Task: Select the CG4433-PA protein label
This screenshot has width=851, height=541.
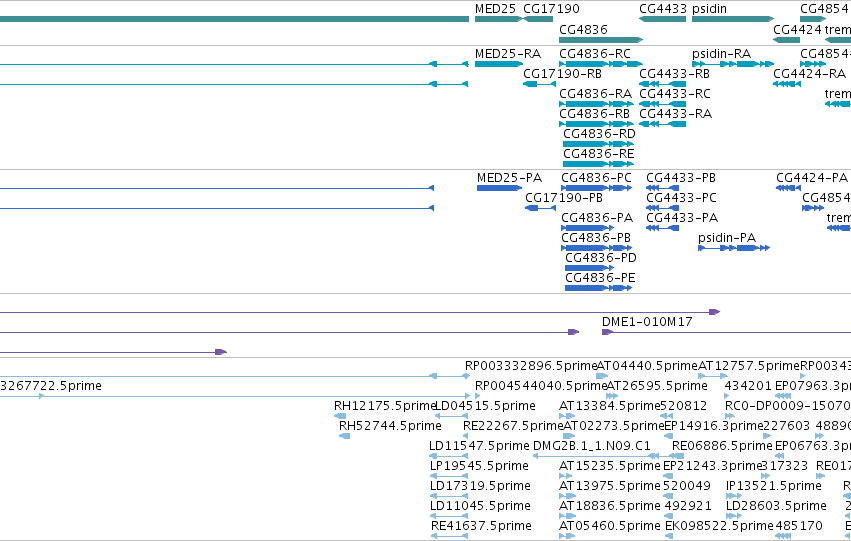Action: click(x=682, y=218)
